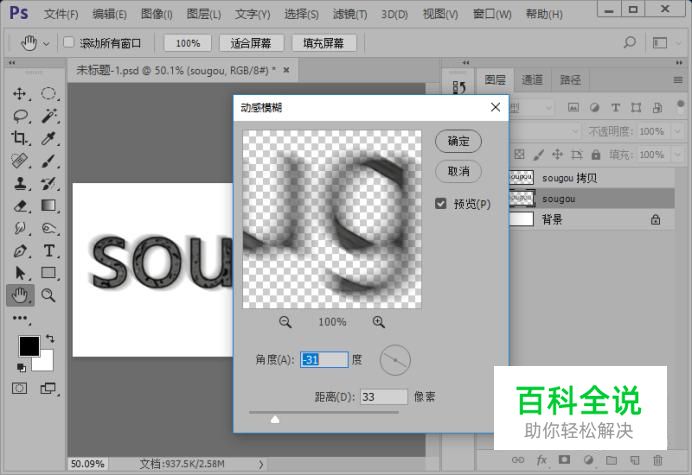
Task: Expand the status bar info arrow
Action: [261, 464]
